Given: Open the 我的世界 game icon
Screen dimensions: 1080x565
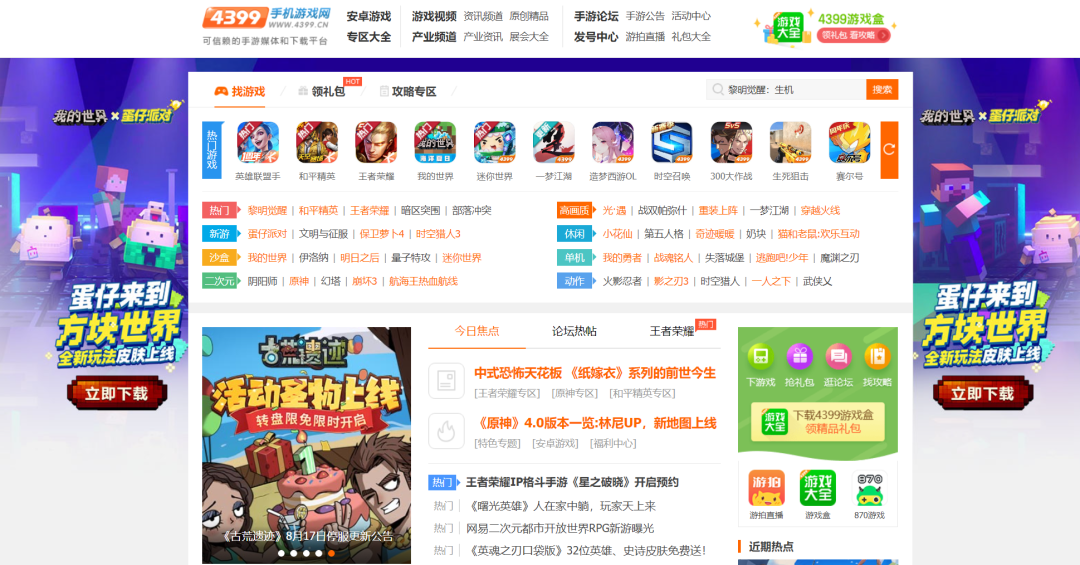Looking at the screenshot, I should click(x=435, y=143).
